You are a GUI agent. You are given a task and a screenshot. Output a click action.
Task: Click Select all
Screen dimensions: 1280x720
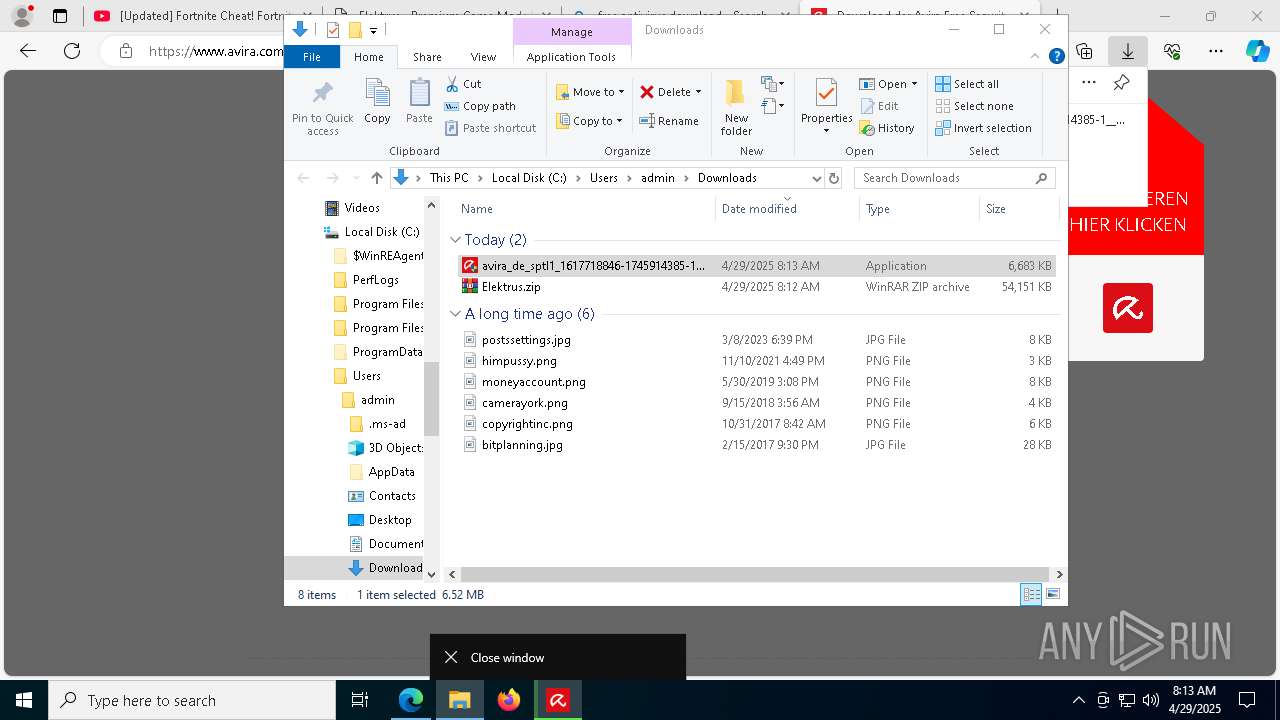[967, 84]
